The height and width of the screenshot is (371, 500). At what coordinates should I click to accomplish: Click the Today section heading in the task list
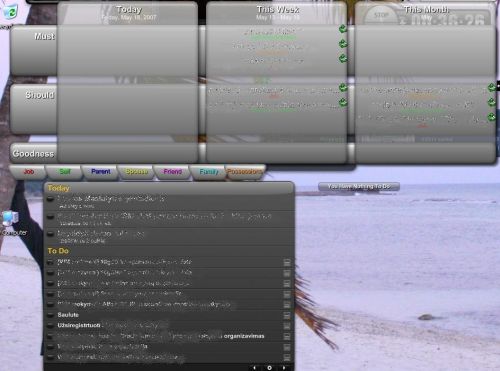pyautogui.click(x=59, y=188)
